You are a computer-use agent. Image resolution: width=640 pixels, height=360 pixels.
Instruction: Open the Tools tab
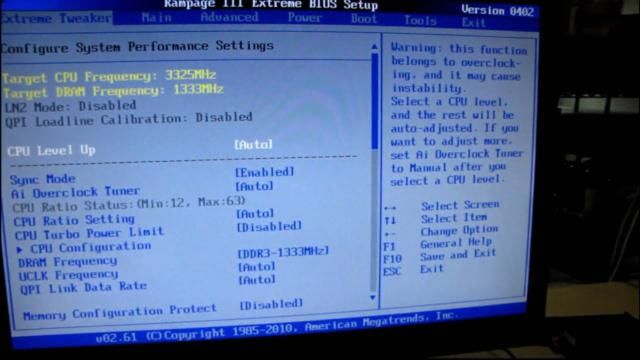(420, 20)
